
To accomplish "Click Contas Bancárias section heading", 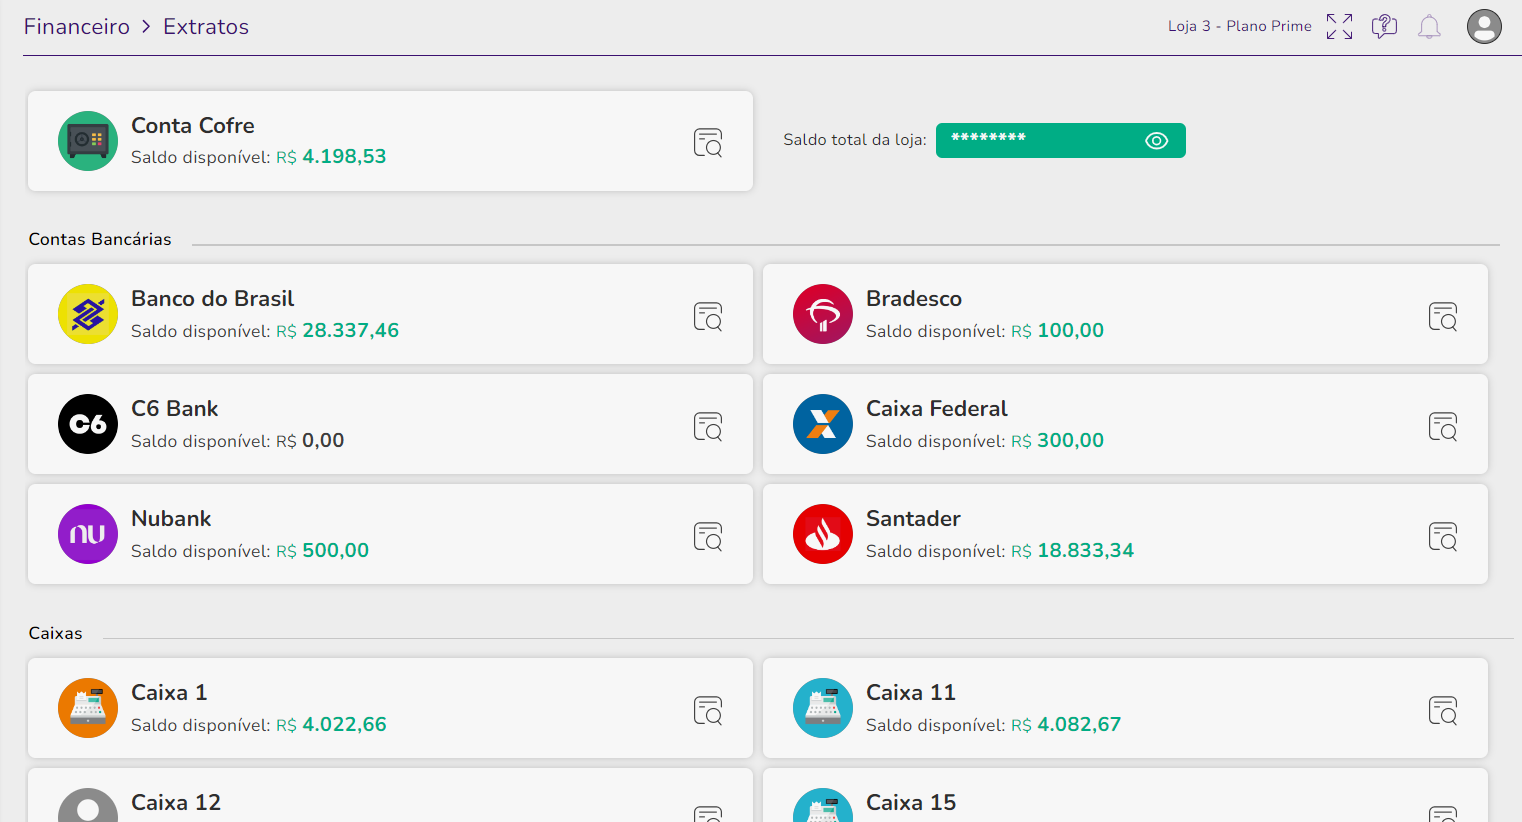I will pos(100,239).
